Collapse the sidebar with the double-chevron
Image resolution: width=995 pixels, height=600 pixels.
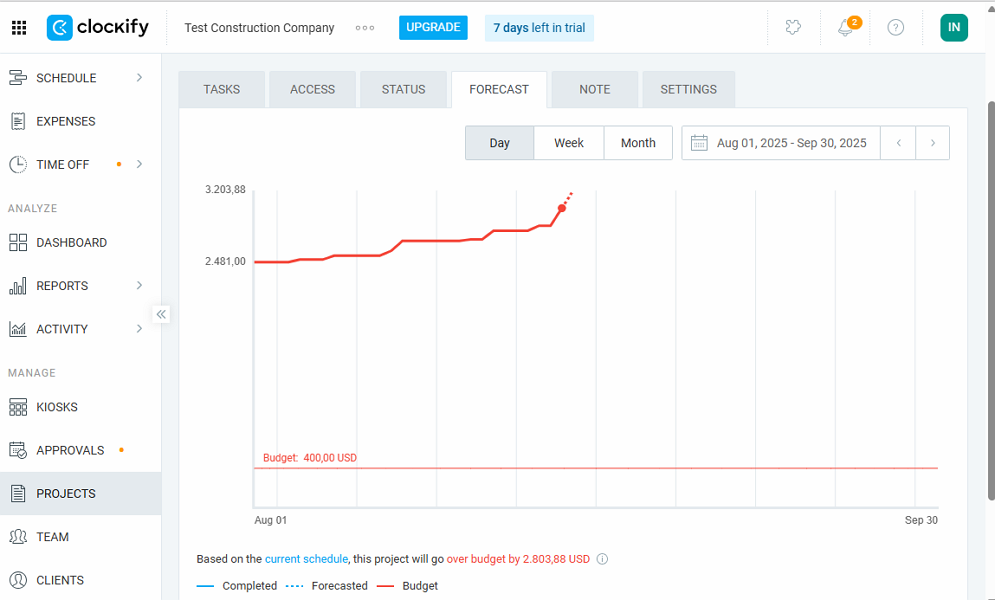161,314
